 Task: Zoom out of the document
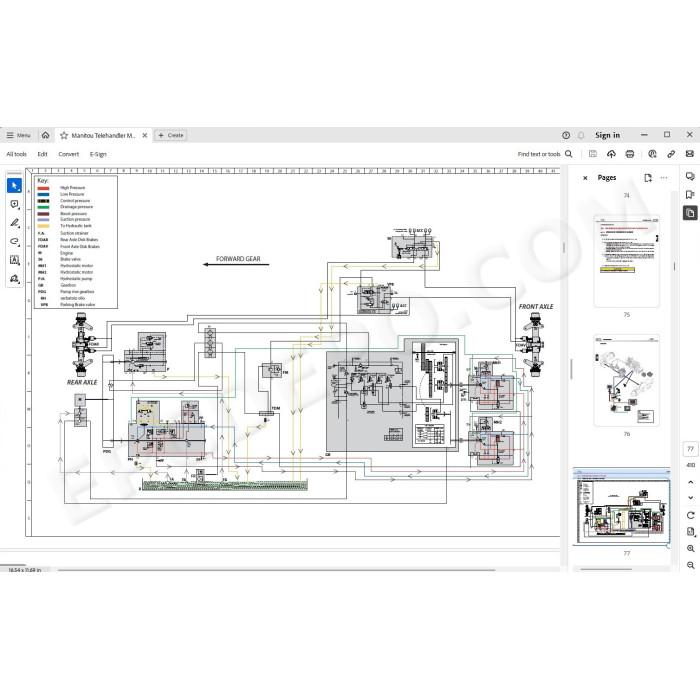tap(691, 565)
